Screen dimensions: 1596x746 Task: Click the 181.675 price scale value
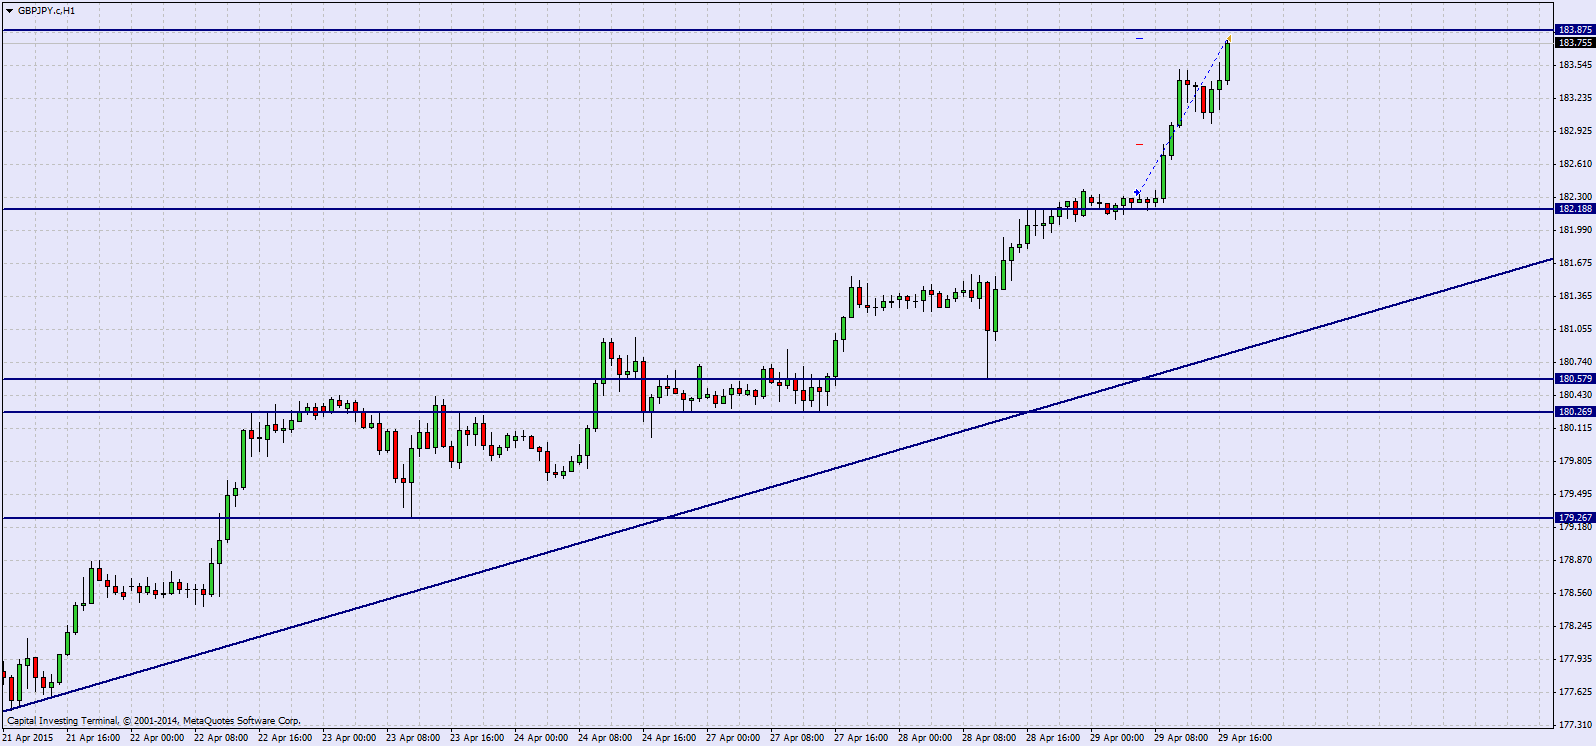pyautogui.click(x=1575, y=263)
